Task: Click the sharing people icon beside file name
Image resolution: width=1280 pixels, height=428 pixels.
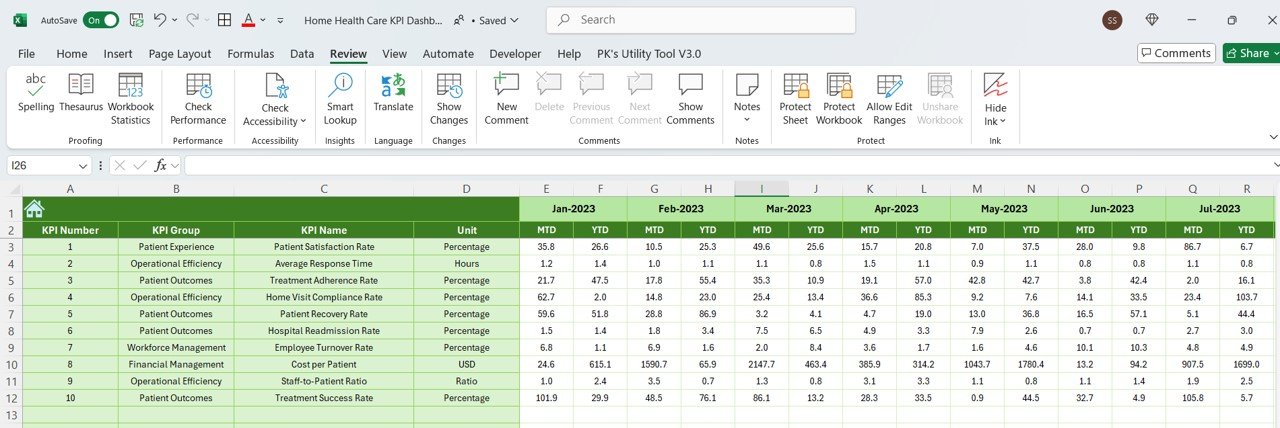Action: pyautogui.click(x=459, y=20)
